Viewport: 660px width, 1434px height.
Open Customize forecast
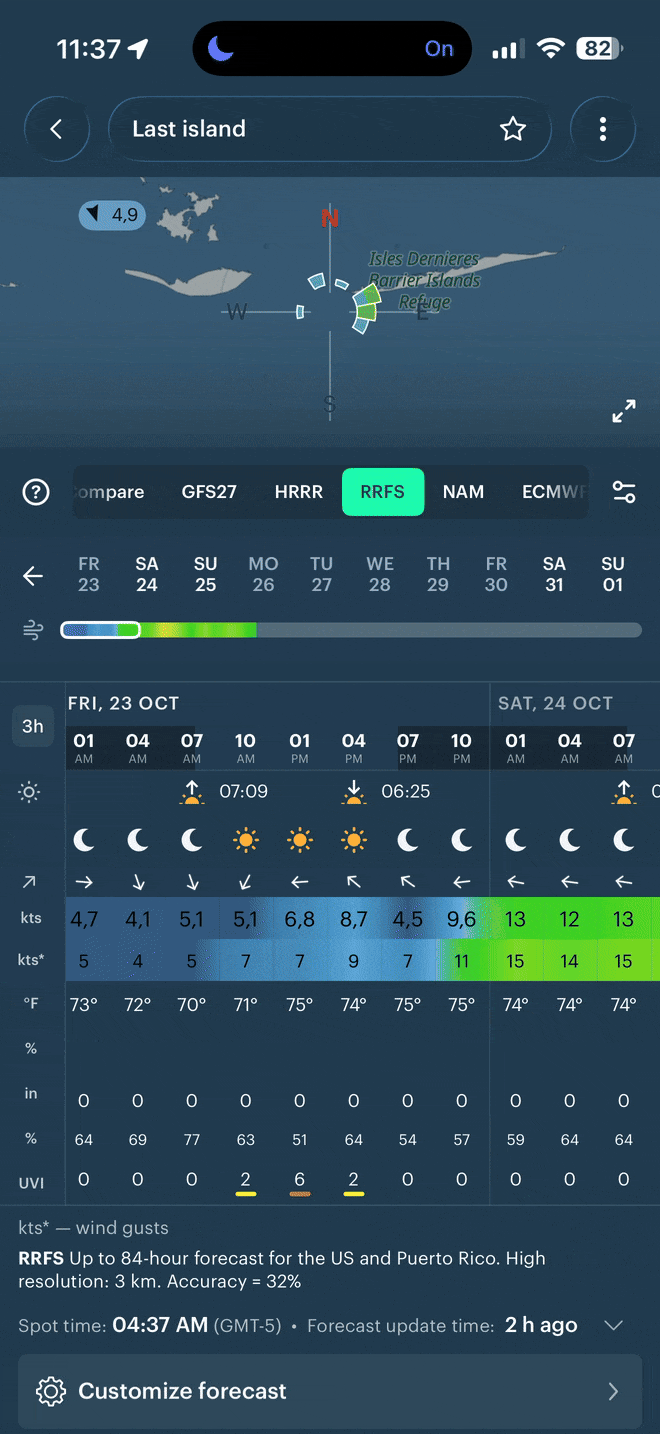point(330,1391)
